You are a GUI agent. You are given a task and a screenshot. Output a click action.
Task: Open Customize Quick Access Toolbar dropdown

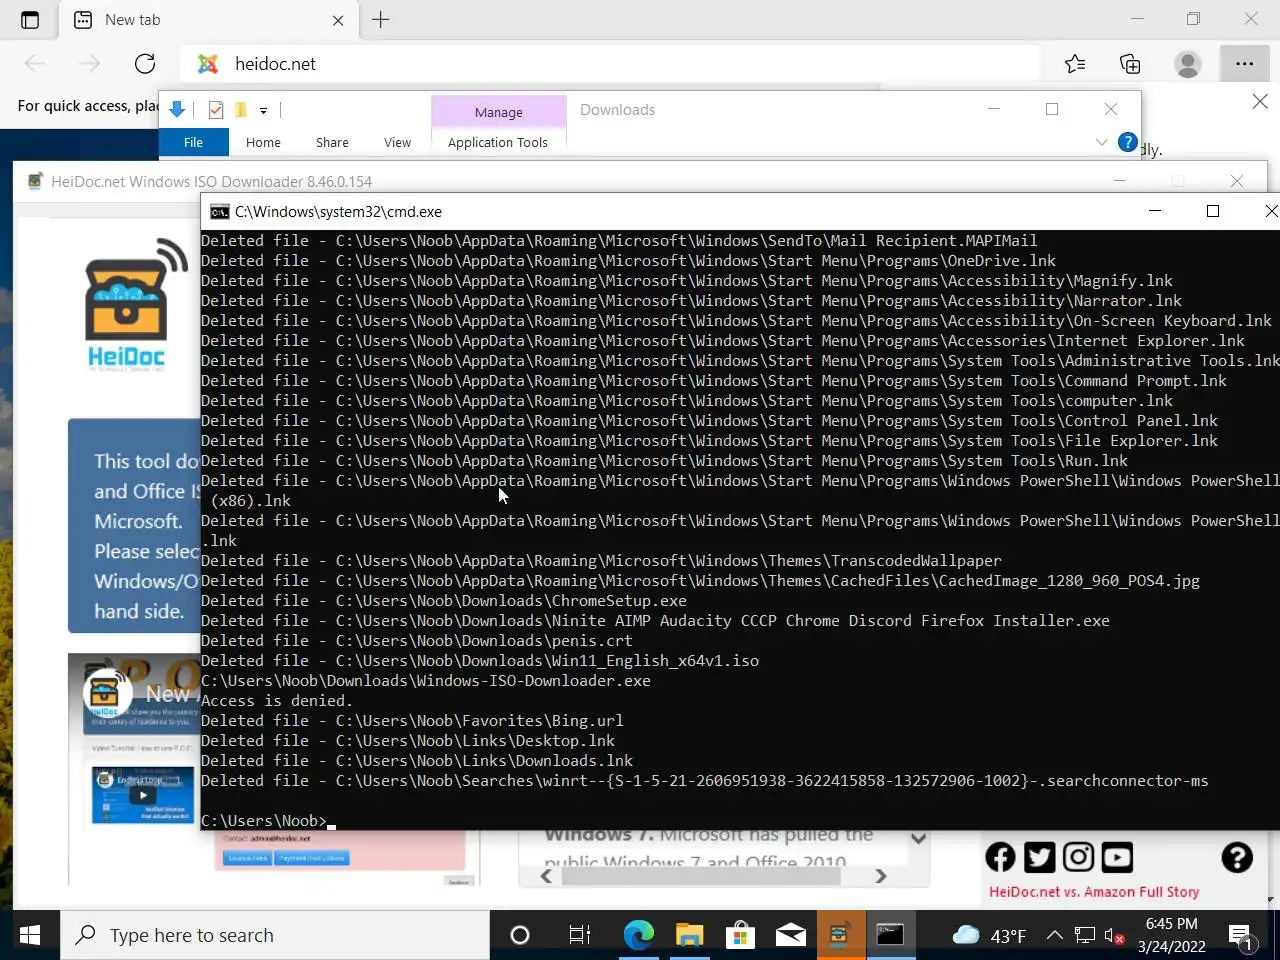point(263,111)
